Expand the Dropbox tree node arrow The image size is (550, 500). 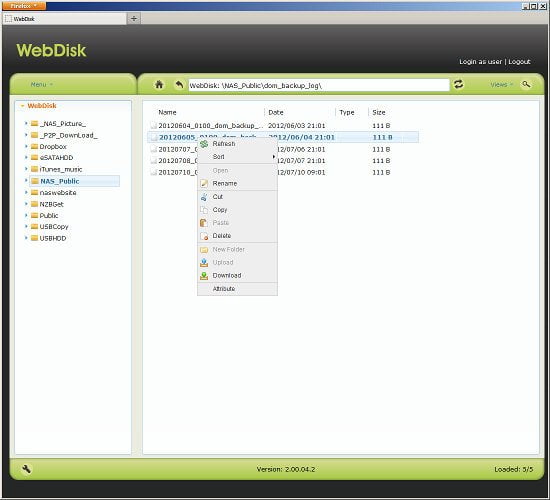pyautogui.click(x=26, y=146)
